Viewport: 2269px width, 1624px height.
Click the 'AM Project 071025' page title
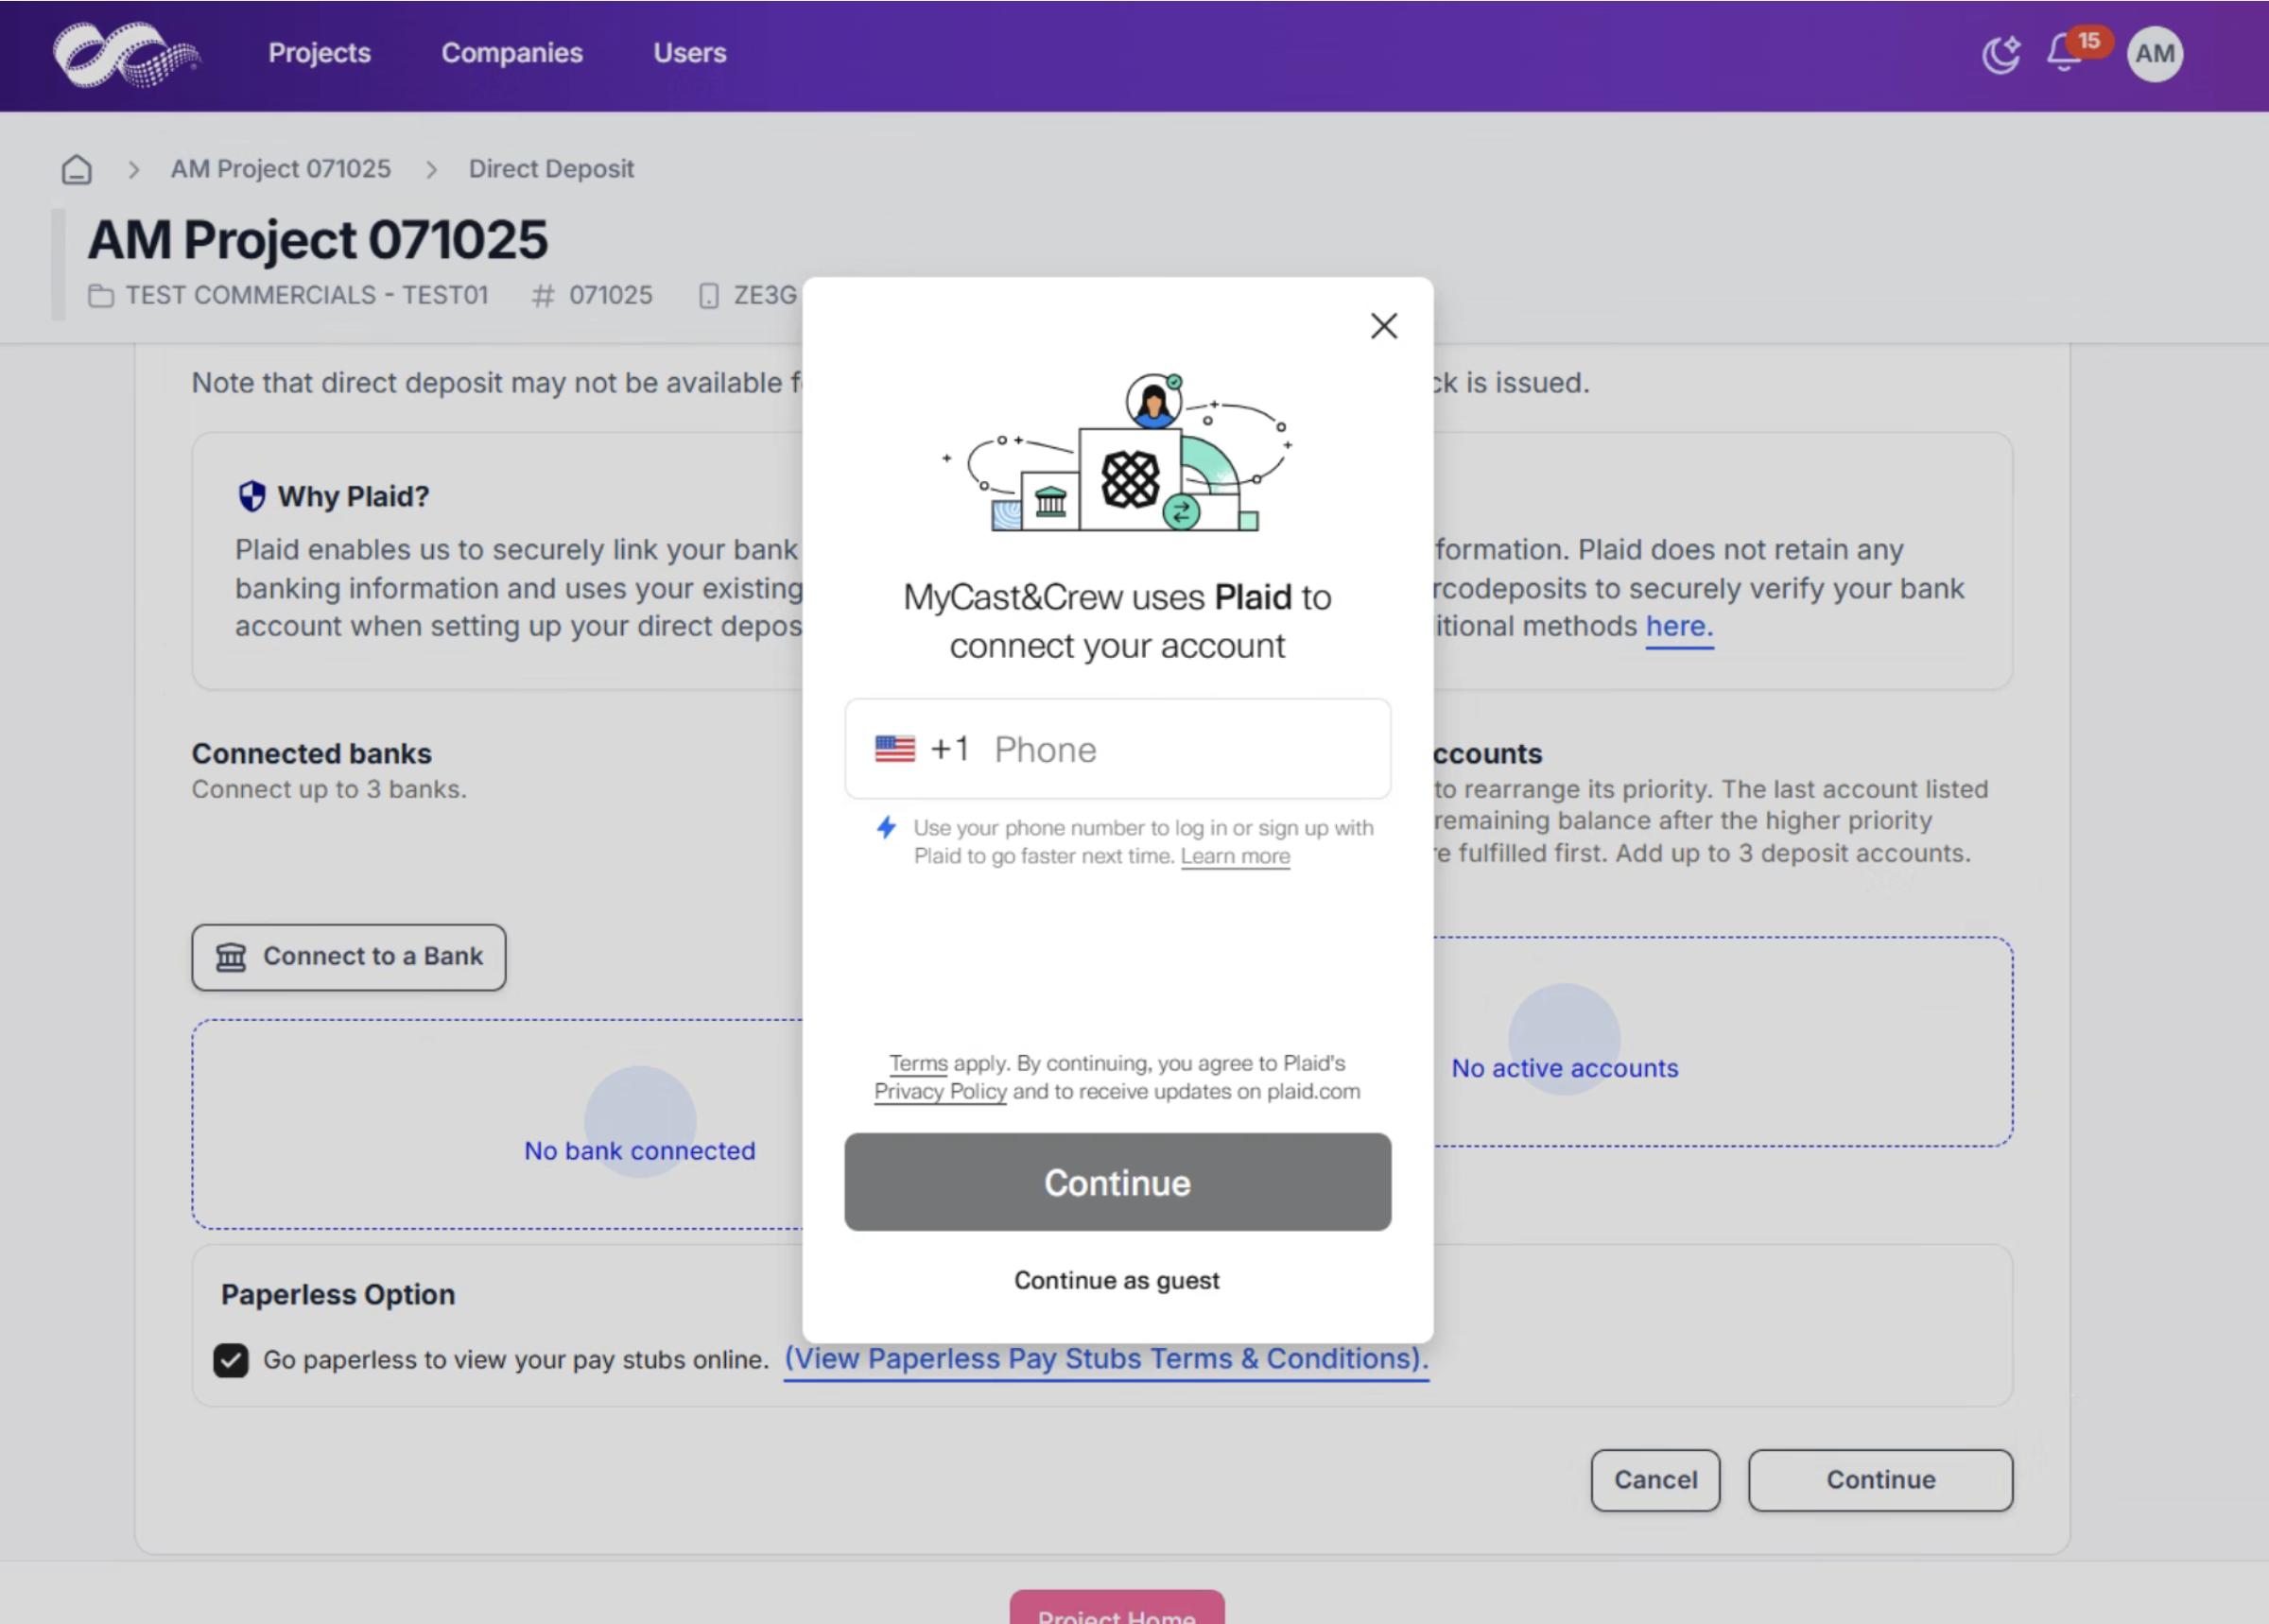[318, 240]
